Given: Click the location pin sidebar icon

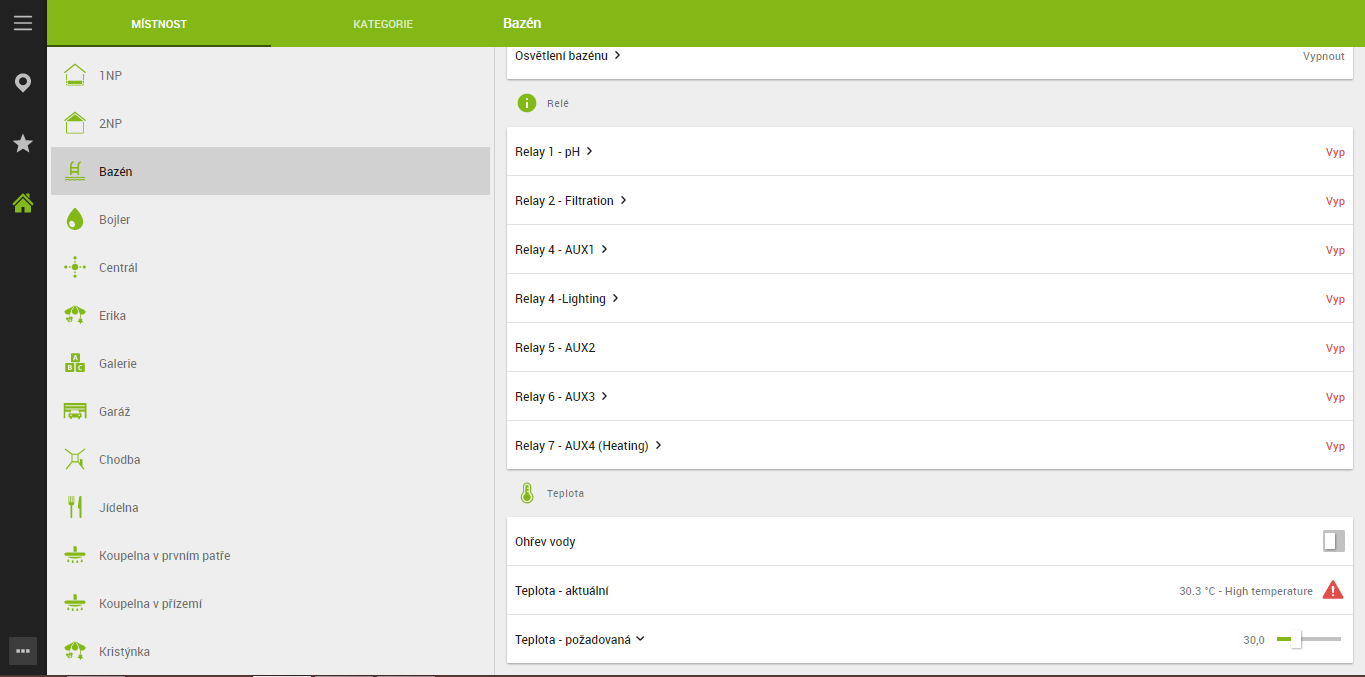Looking at the screenshot, I should 23,83.
